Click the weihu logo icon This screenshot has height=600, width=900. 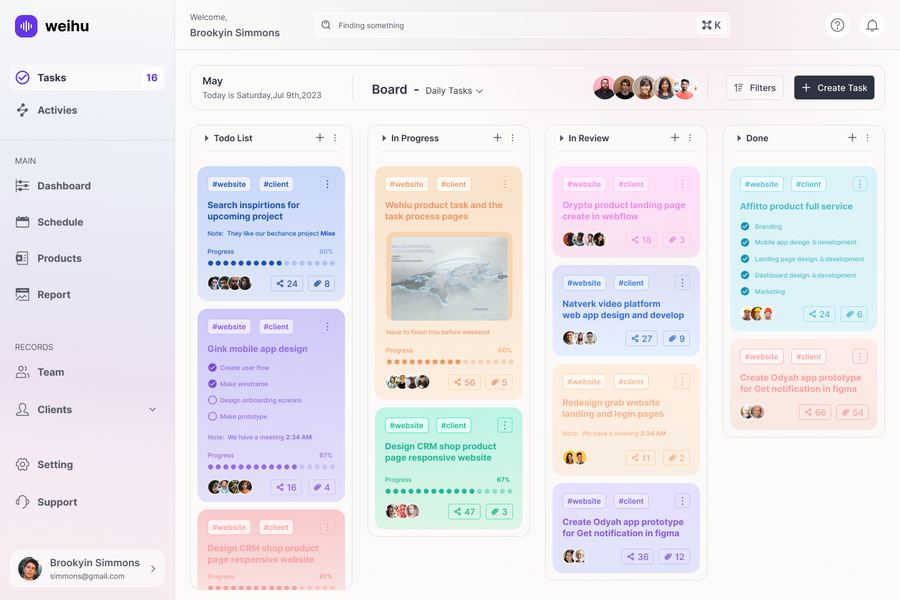tap(26, 26)
